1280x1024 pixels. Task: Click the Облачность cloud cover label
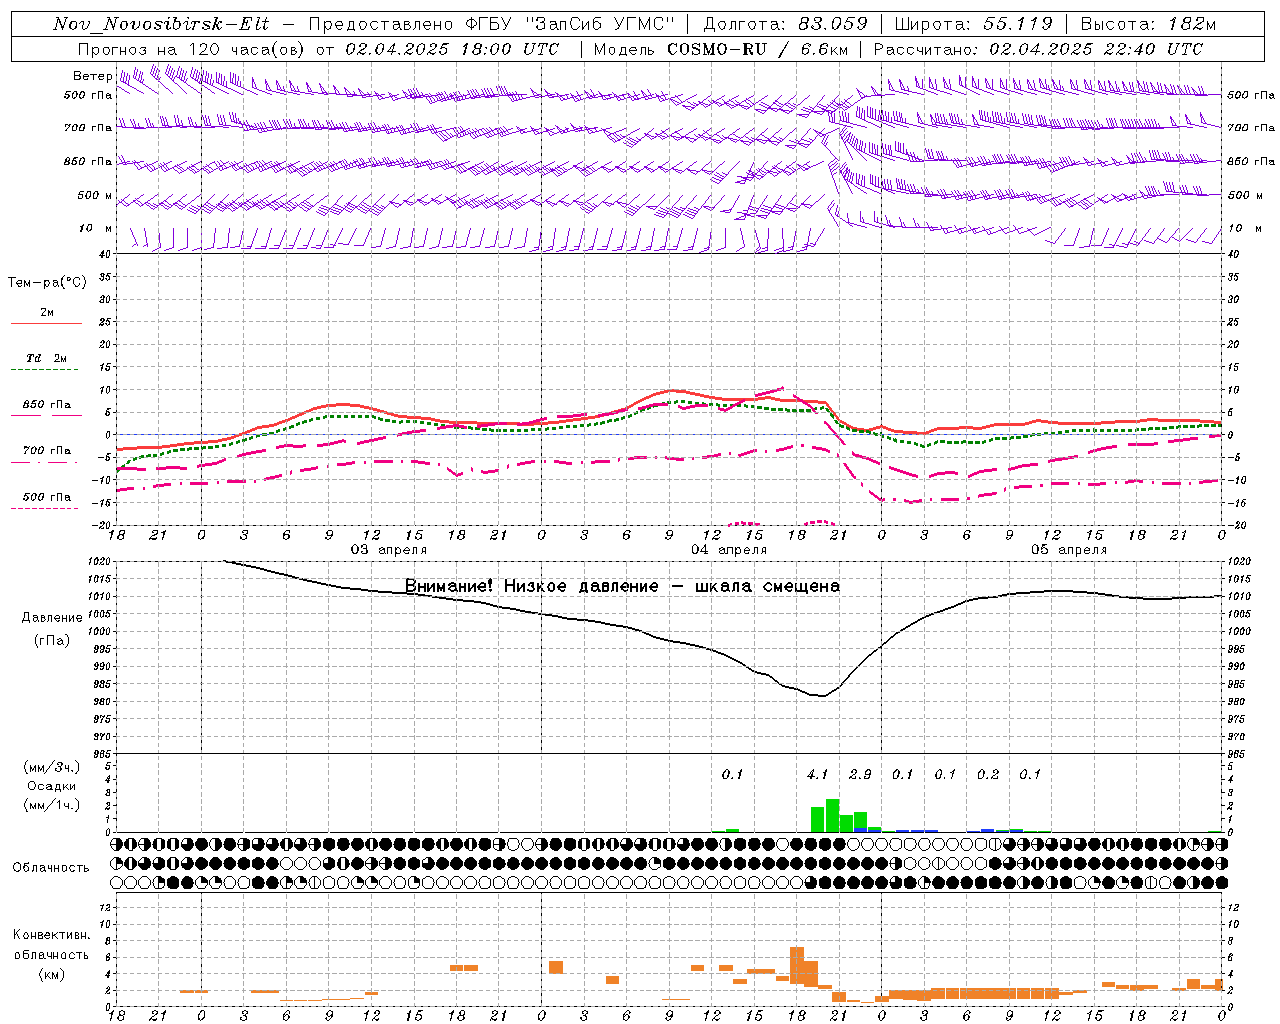click(x=51, y=868)
